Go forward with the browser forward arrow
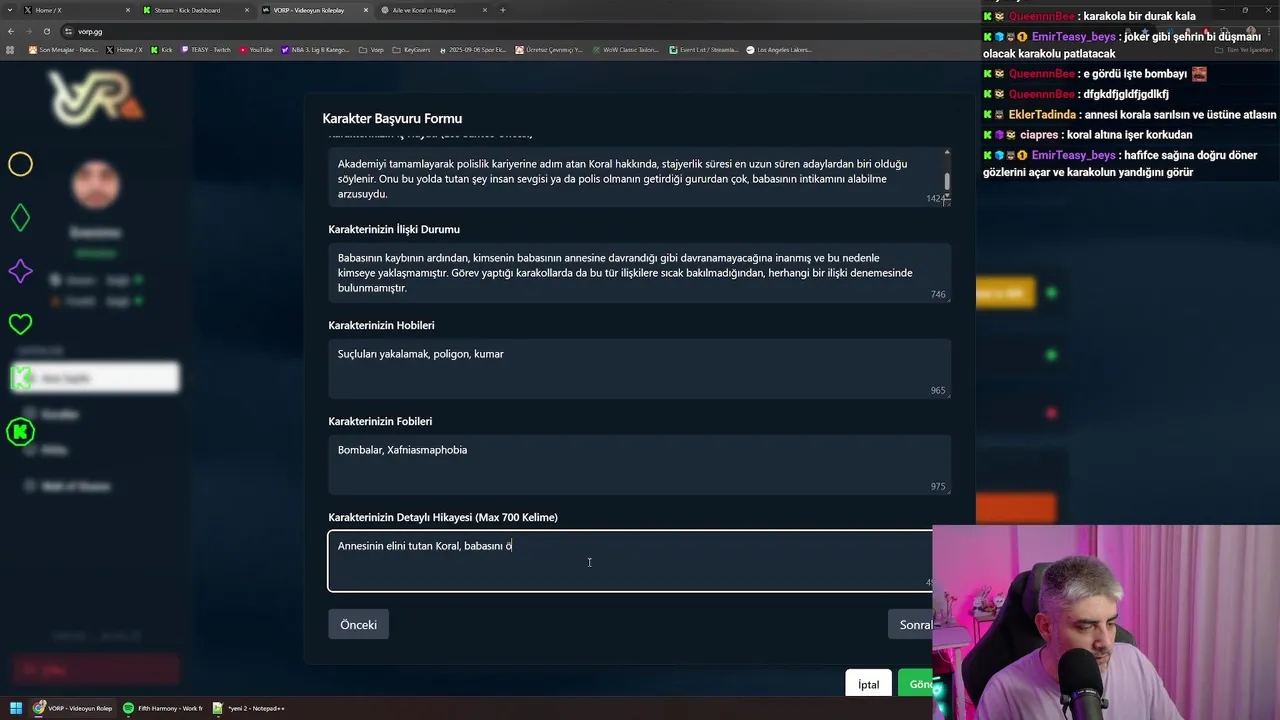The width and height of the screenshot is (1280, 720). [x=29, y=31]
